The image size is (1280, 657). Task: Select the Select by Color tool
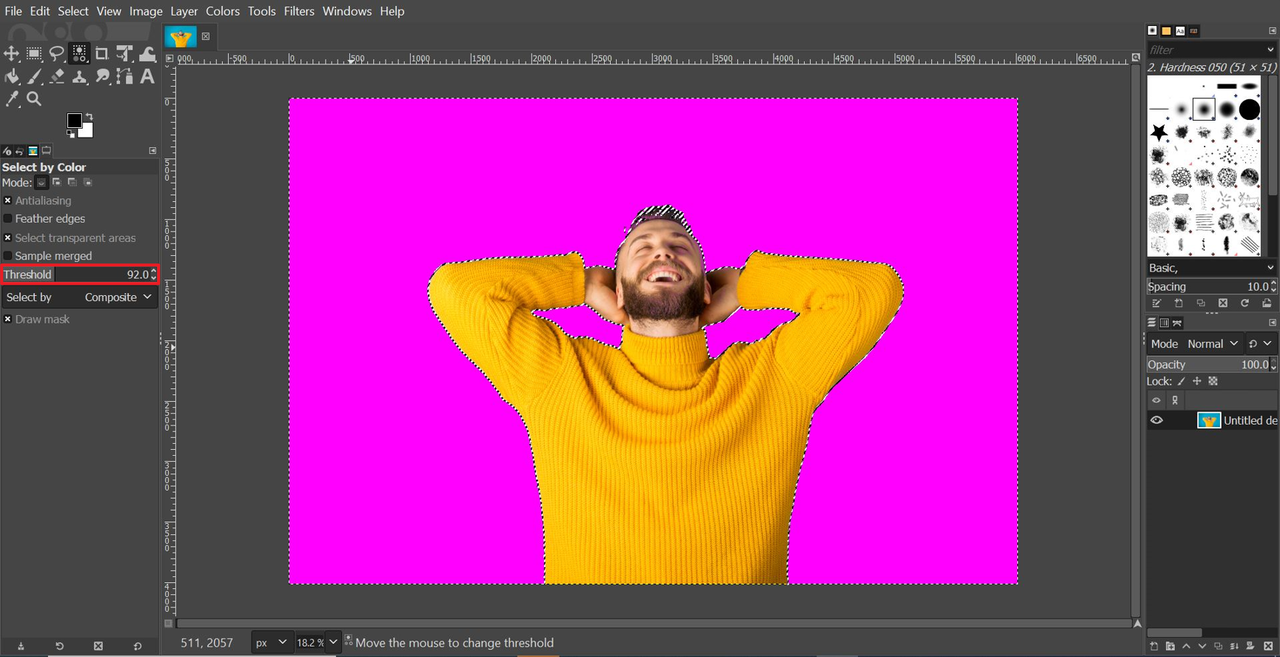pyautogui.click(x=79, y=53)
